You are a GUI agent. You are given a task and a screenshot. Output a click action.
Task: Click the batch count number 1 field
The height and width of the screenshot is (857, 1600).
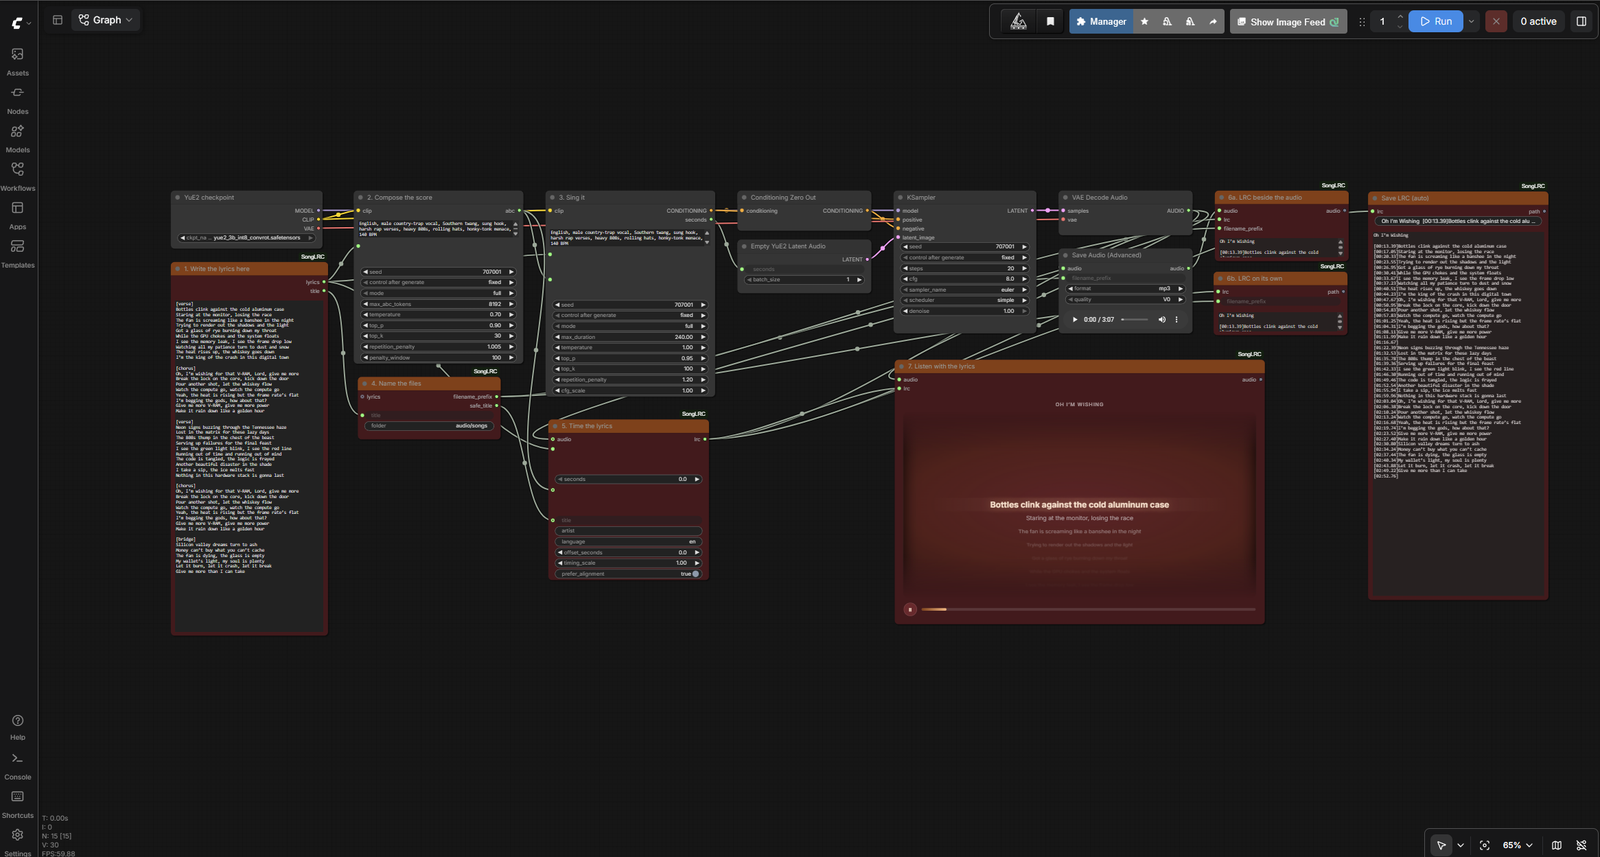(x=1383, y=21)
